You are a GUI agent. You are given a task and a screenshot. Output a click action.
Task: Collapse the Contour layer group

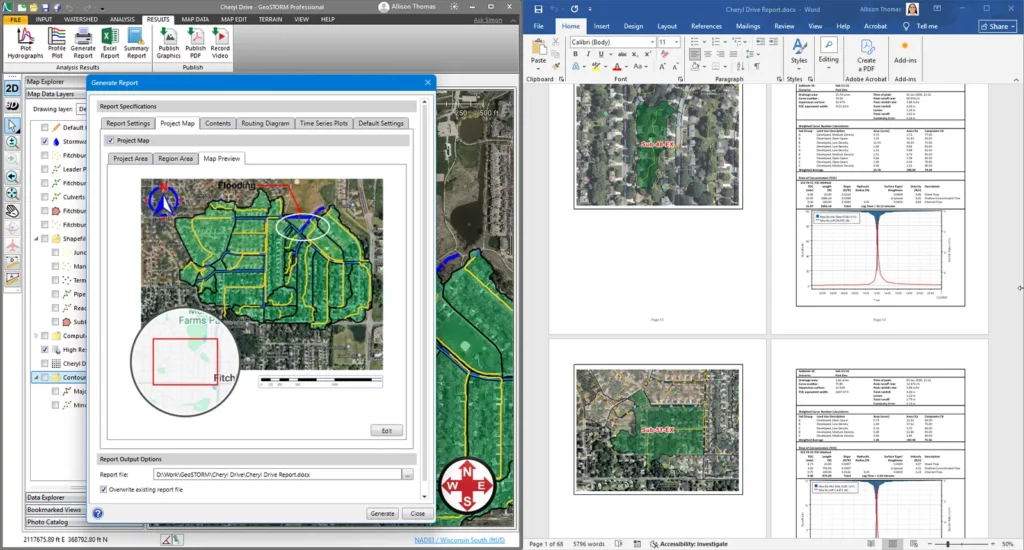tap(36, 378)
